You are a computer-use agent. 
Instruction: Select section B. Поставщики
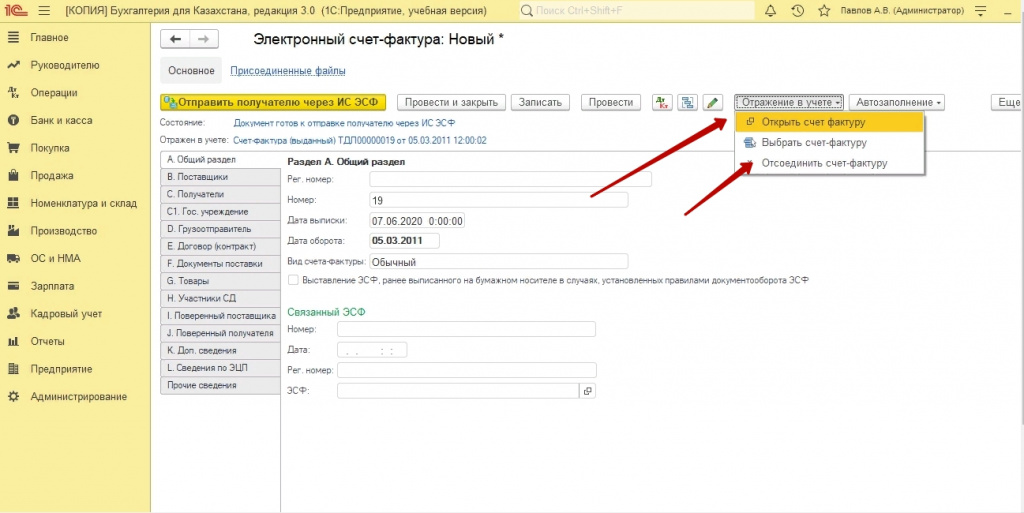click(220, 177)
